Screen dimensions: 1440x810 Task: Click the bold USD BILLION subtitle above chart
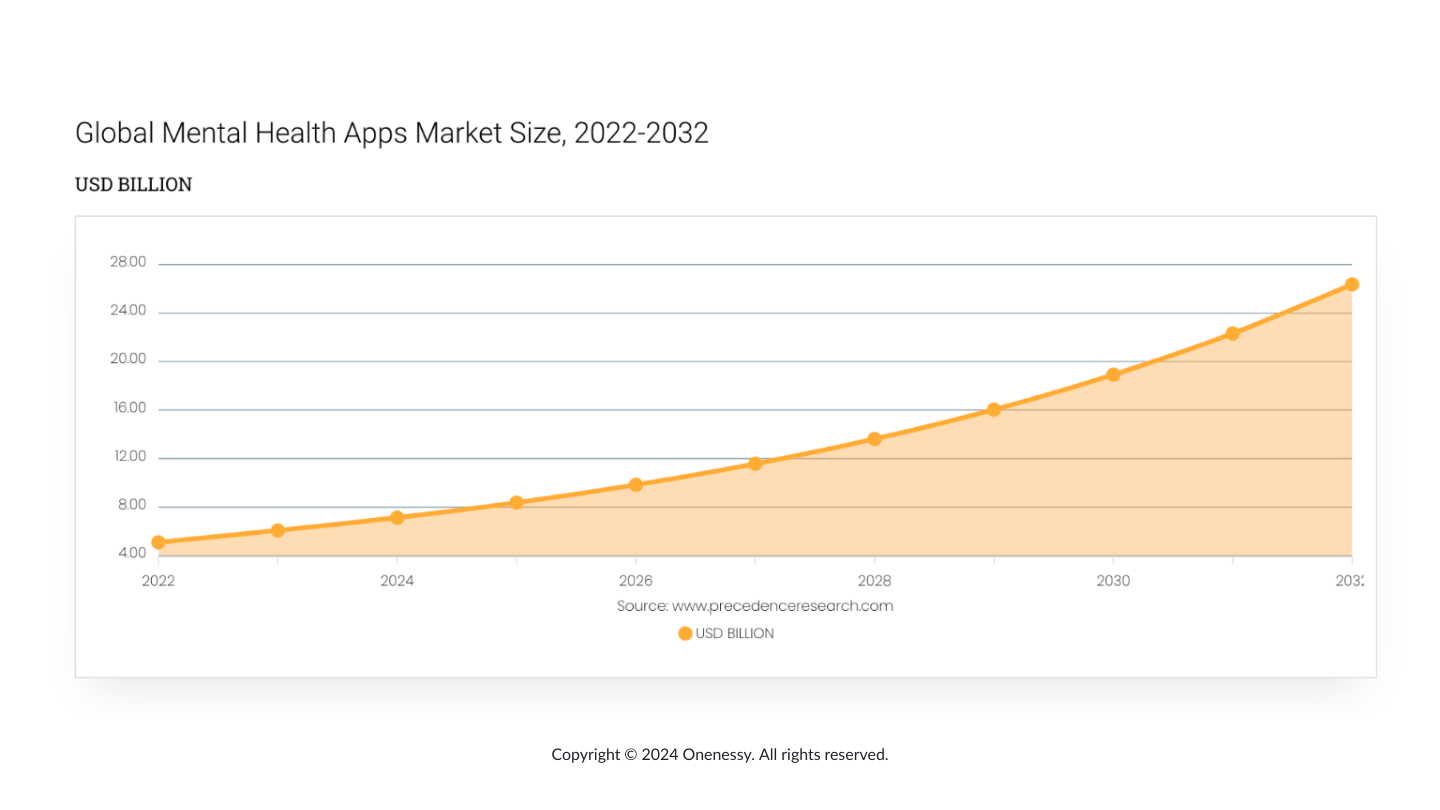pos(134,185)
